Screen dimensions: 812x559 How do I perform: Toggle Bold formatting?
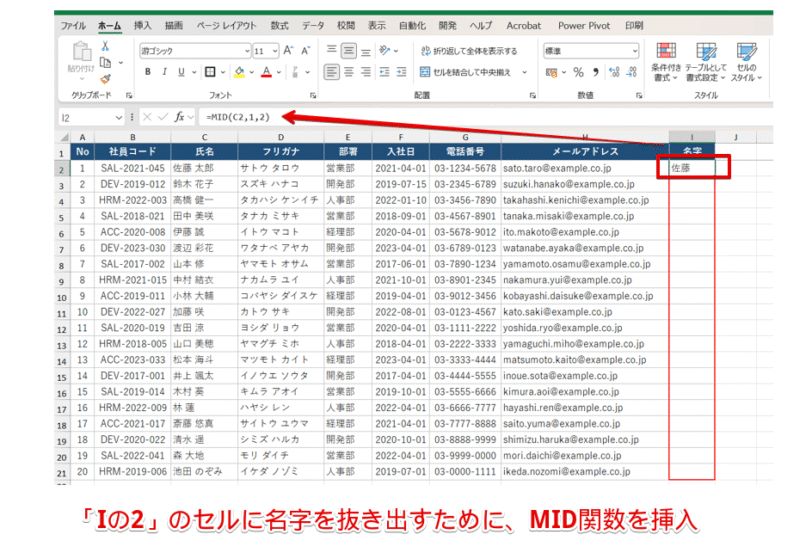(148, 72)
